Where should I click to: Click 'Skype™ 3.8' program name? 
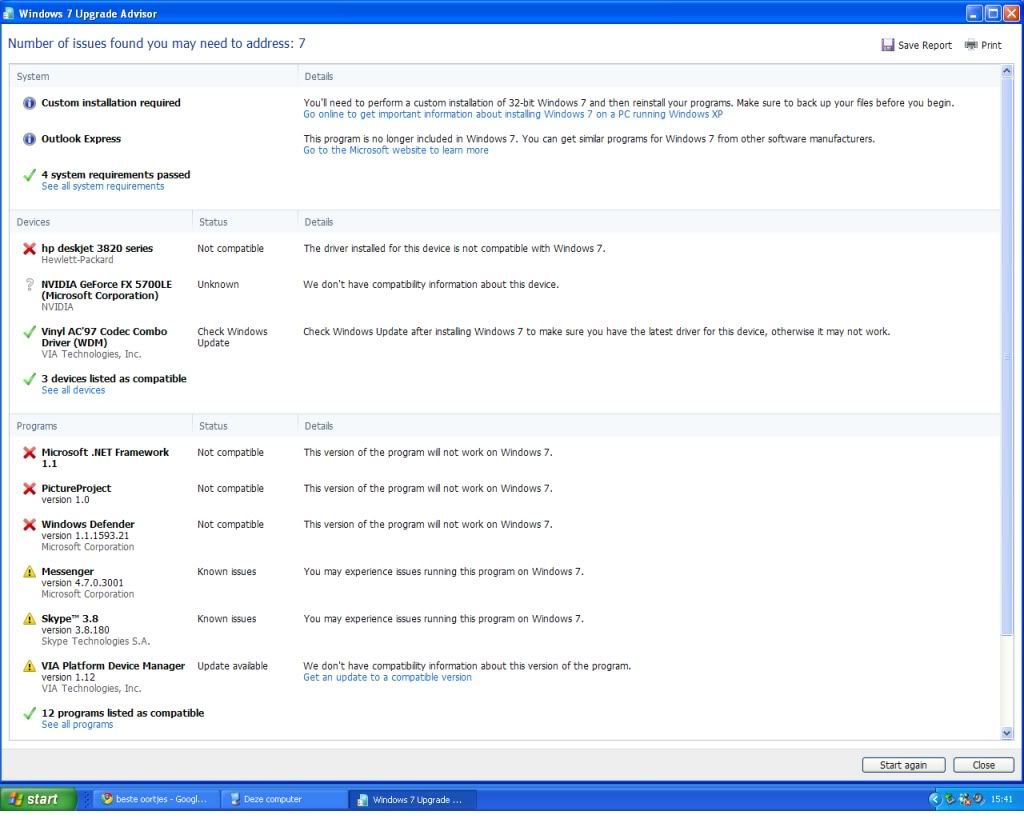69,618
